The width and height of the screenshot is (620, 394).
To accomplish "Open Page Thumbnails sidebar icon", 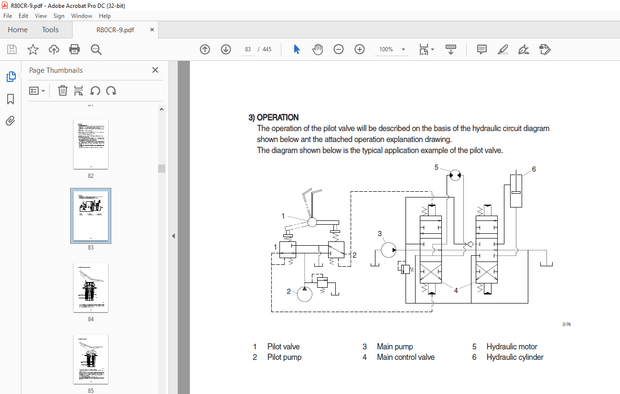I will click(11, 76).
